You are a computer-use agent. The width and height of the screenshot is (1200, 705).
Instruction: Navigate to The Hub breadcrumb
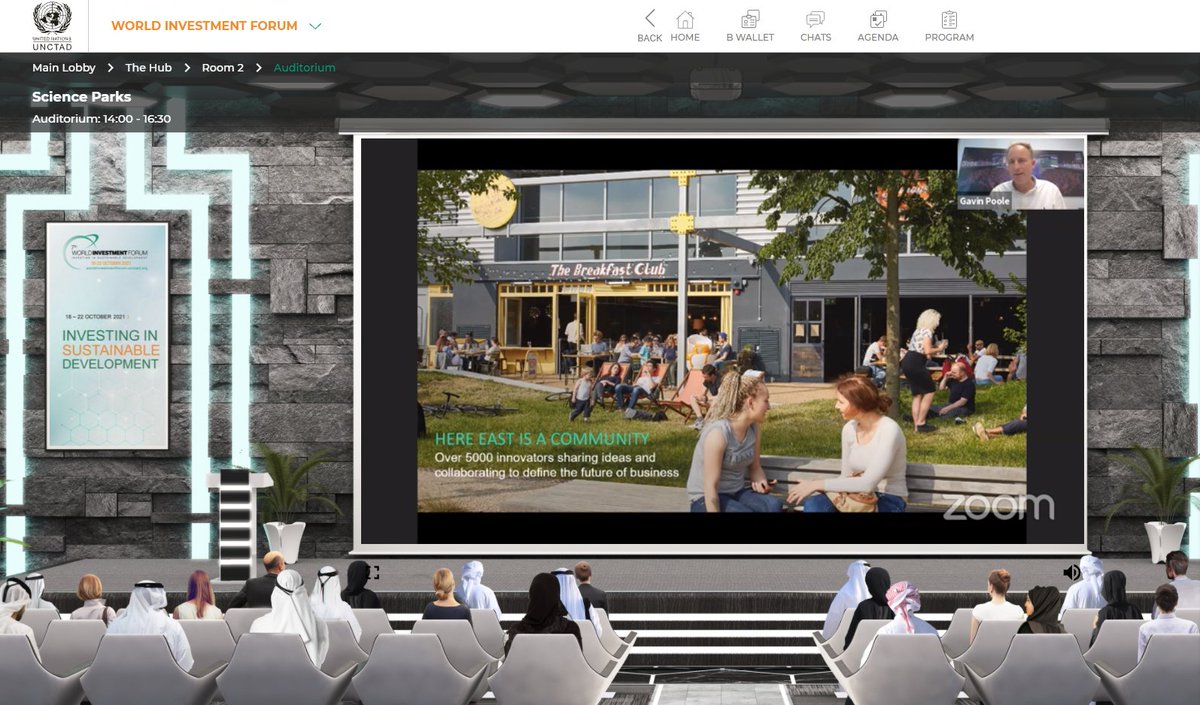point(148,68)
